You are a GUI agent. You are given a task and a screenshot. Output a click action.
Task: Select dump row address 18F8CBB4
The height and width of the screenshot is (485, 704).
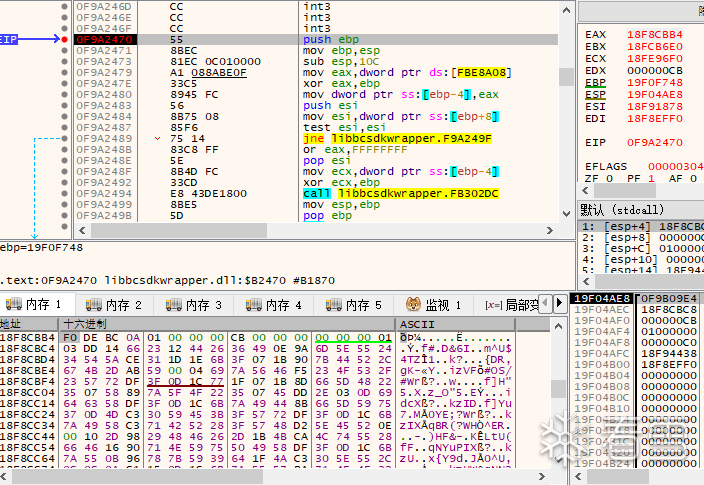28,337
